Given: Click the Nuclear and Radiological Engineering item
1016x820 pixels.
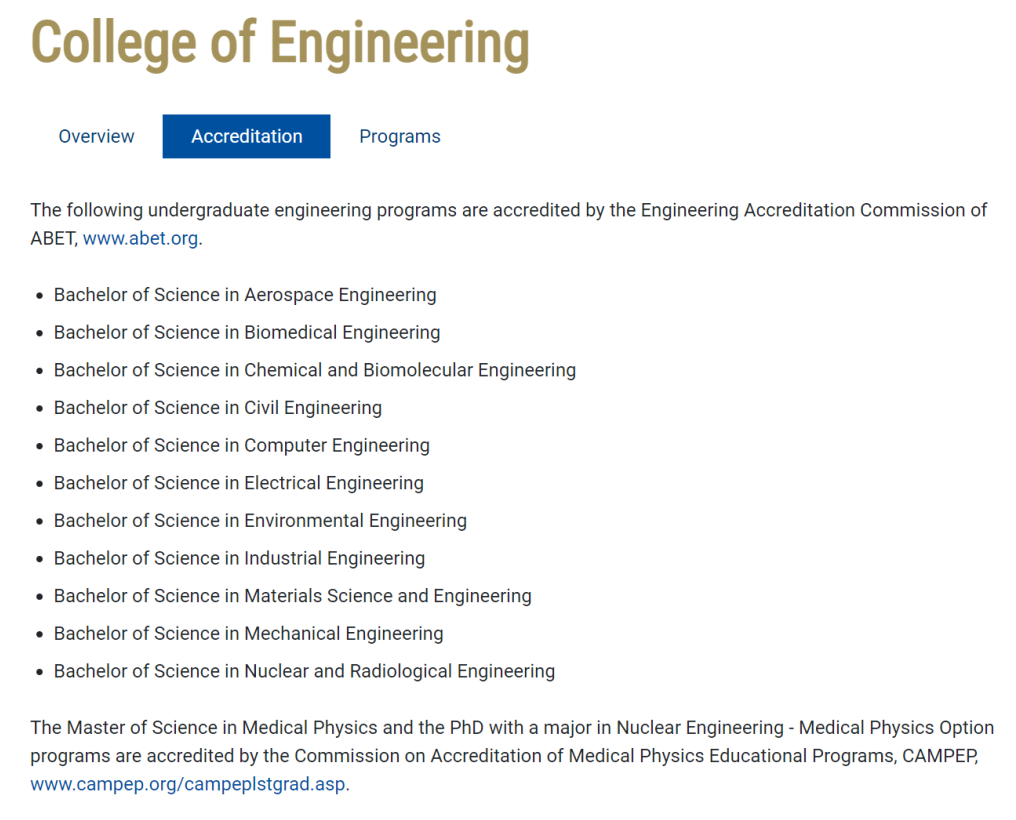Looking at the screenshot, I should pos(304,672).
